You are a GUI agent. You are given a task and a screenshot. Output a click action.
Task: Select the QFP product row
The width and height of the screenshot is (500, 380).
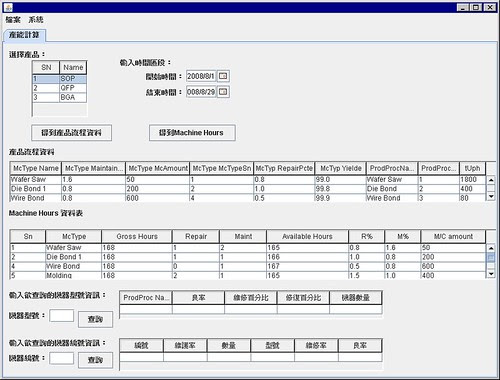(59, 88)
